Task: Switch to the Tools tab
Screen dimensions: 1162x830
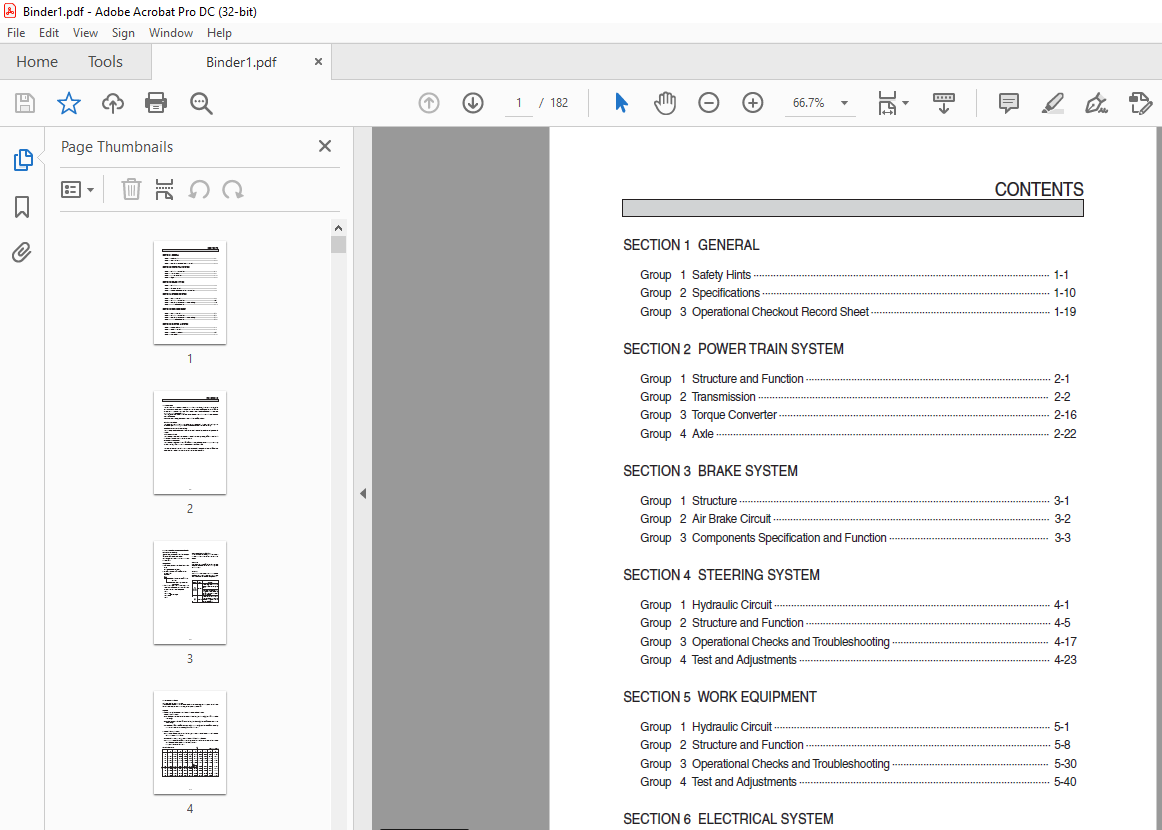Action: click(105, 62)
